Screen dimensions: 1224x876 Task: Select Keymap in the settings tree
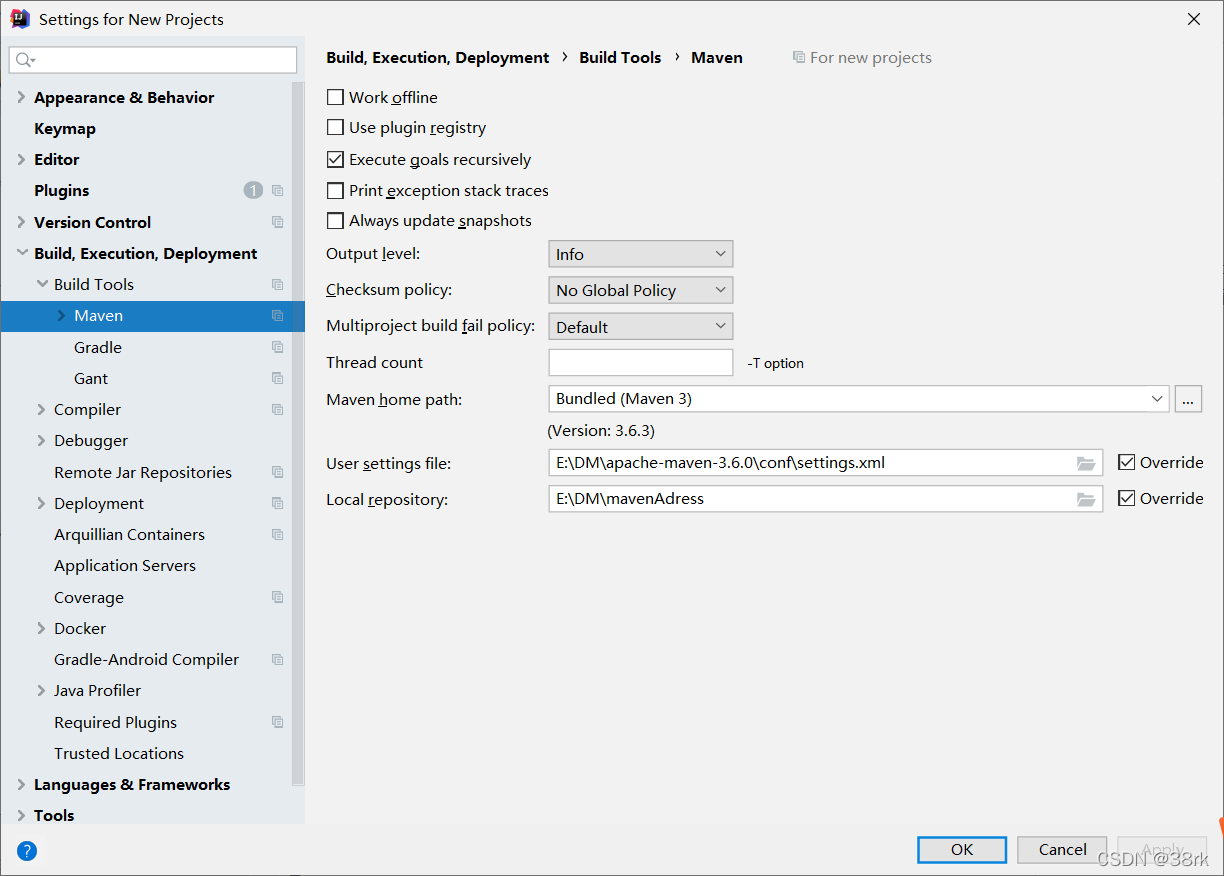click(x=65, y=128)
